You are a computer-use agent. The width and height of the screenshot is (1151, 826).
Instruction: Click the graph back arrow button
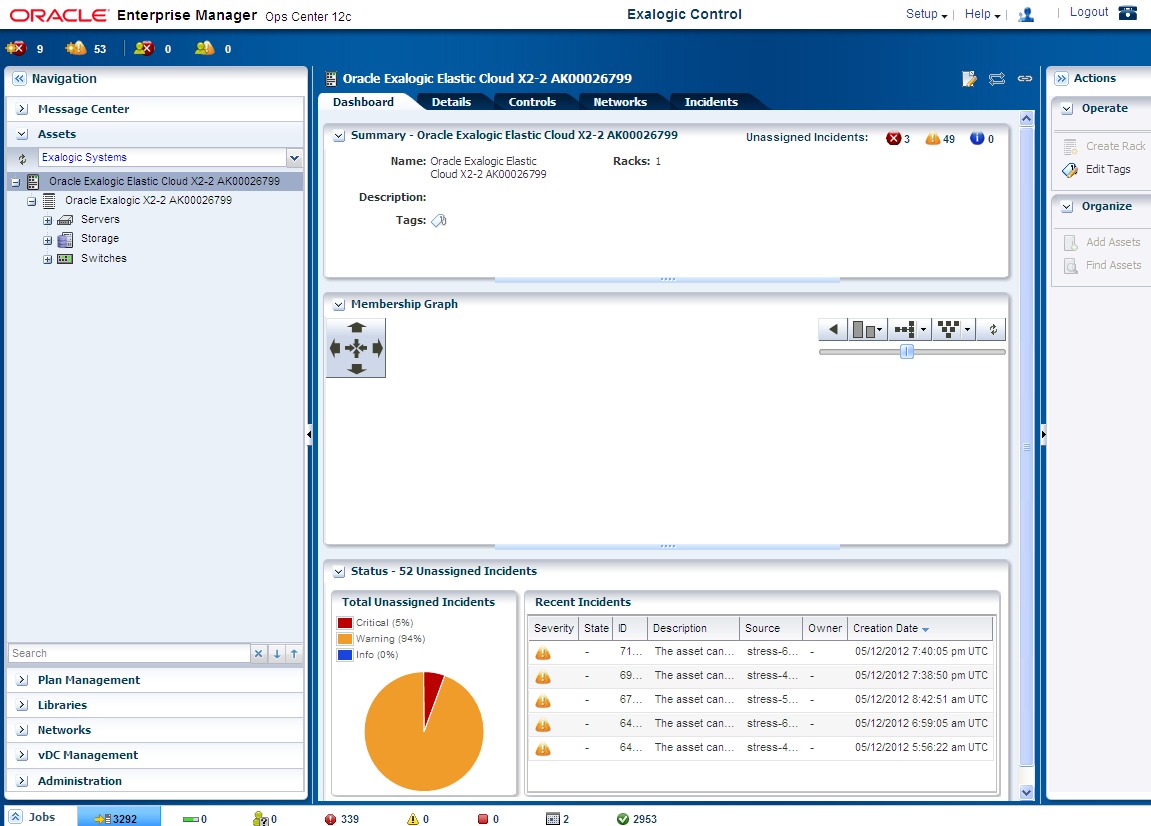point(833,330)
